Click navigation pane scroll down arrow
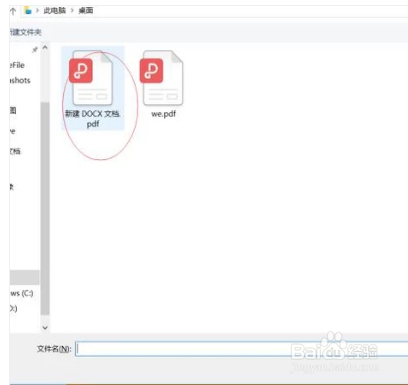The width and height of the screenshot is (408, 385). pos(45,328)
